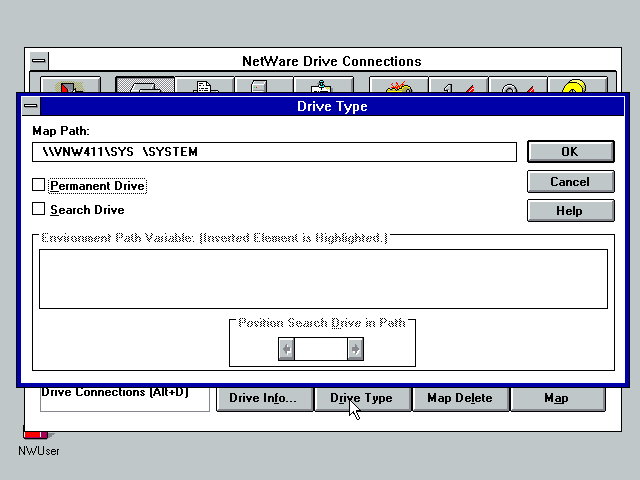This screenshot has width=640, height=480.
Task: Enable the Permanent Drive checkbox
Action: pyautogui.click(x=38, y=185)
